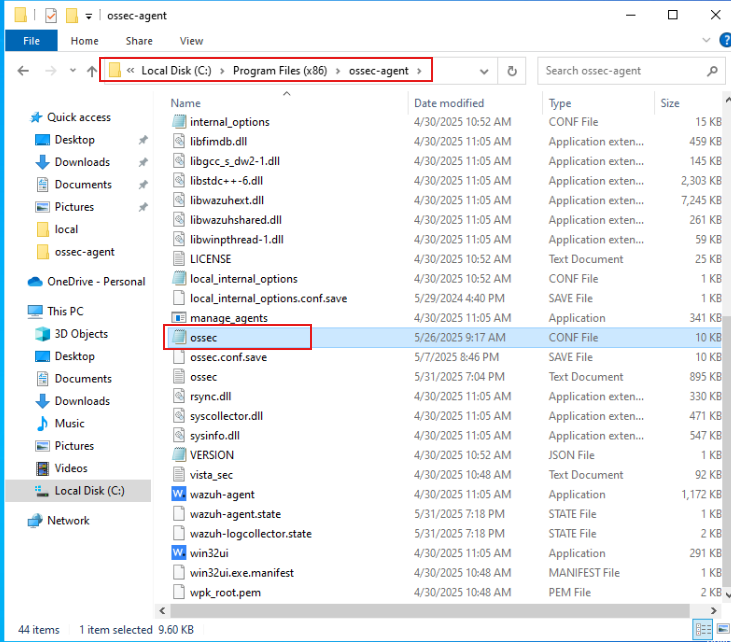The height and width of the screenshot is (642, 731).
Task: Go up one folder level arrow
Action: click(92, 71)
